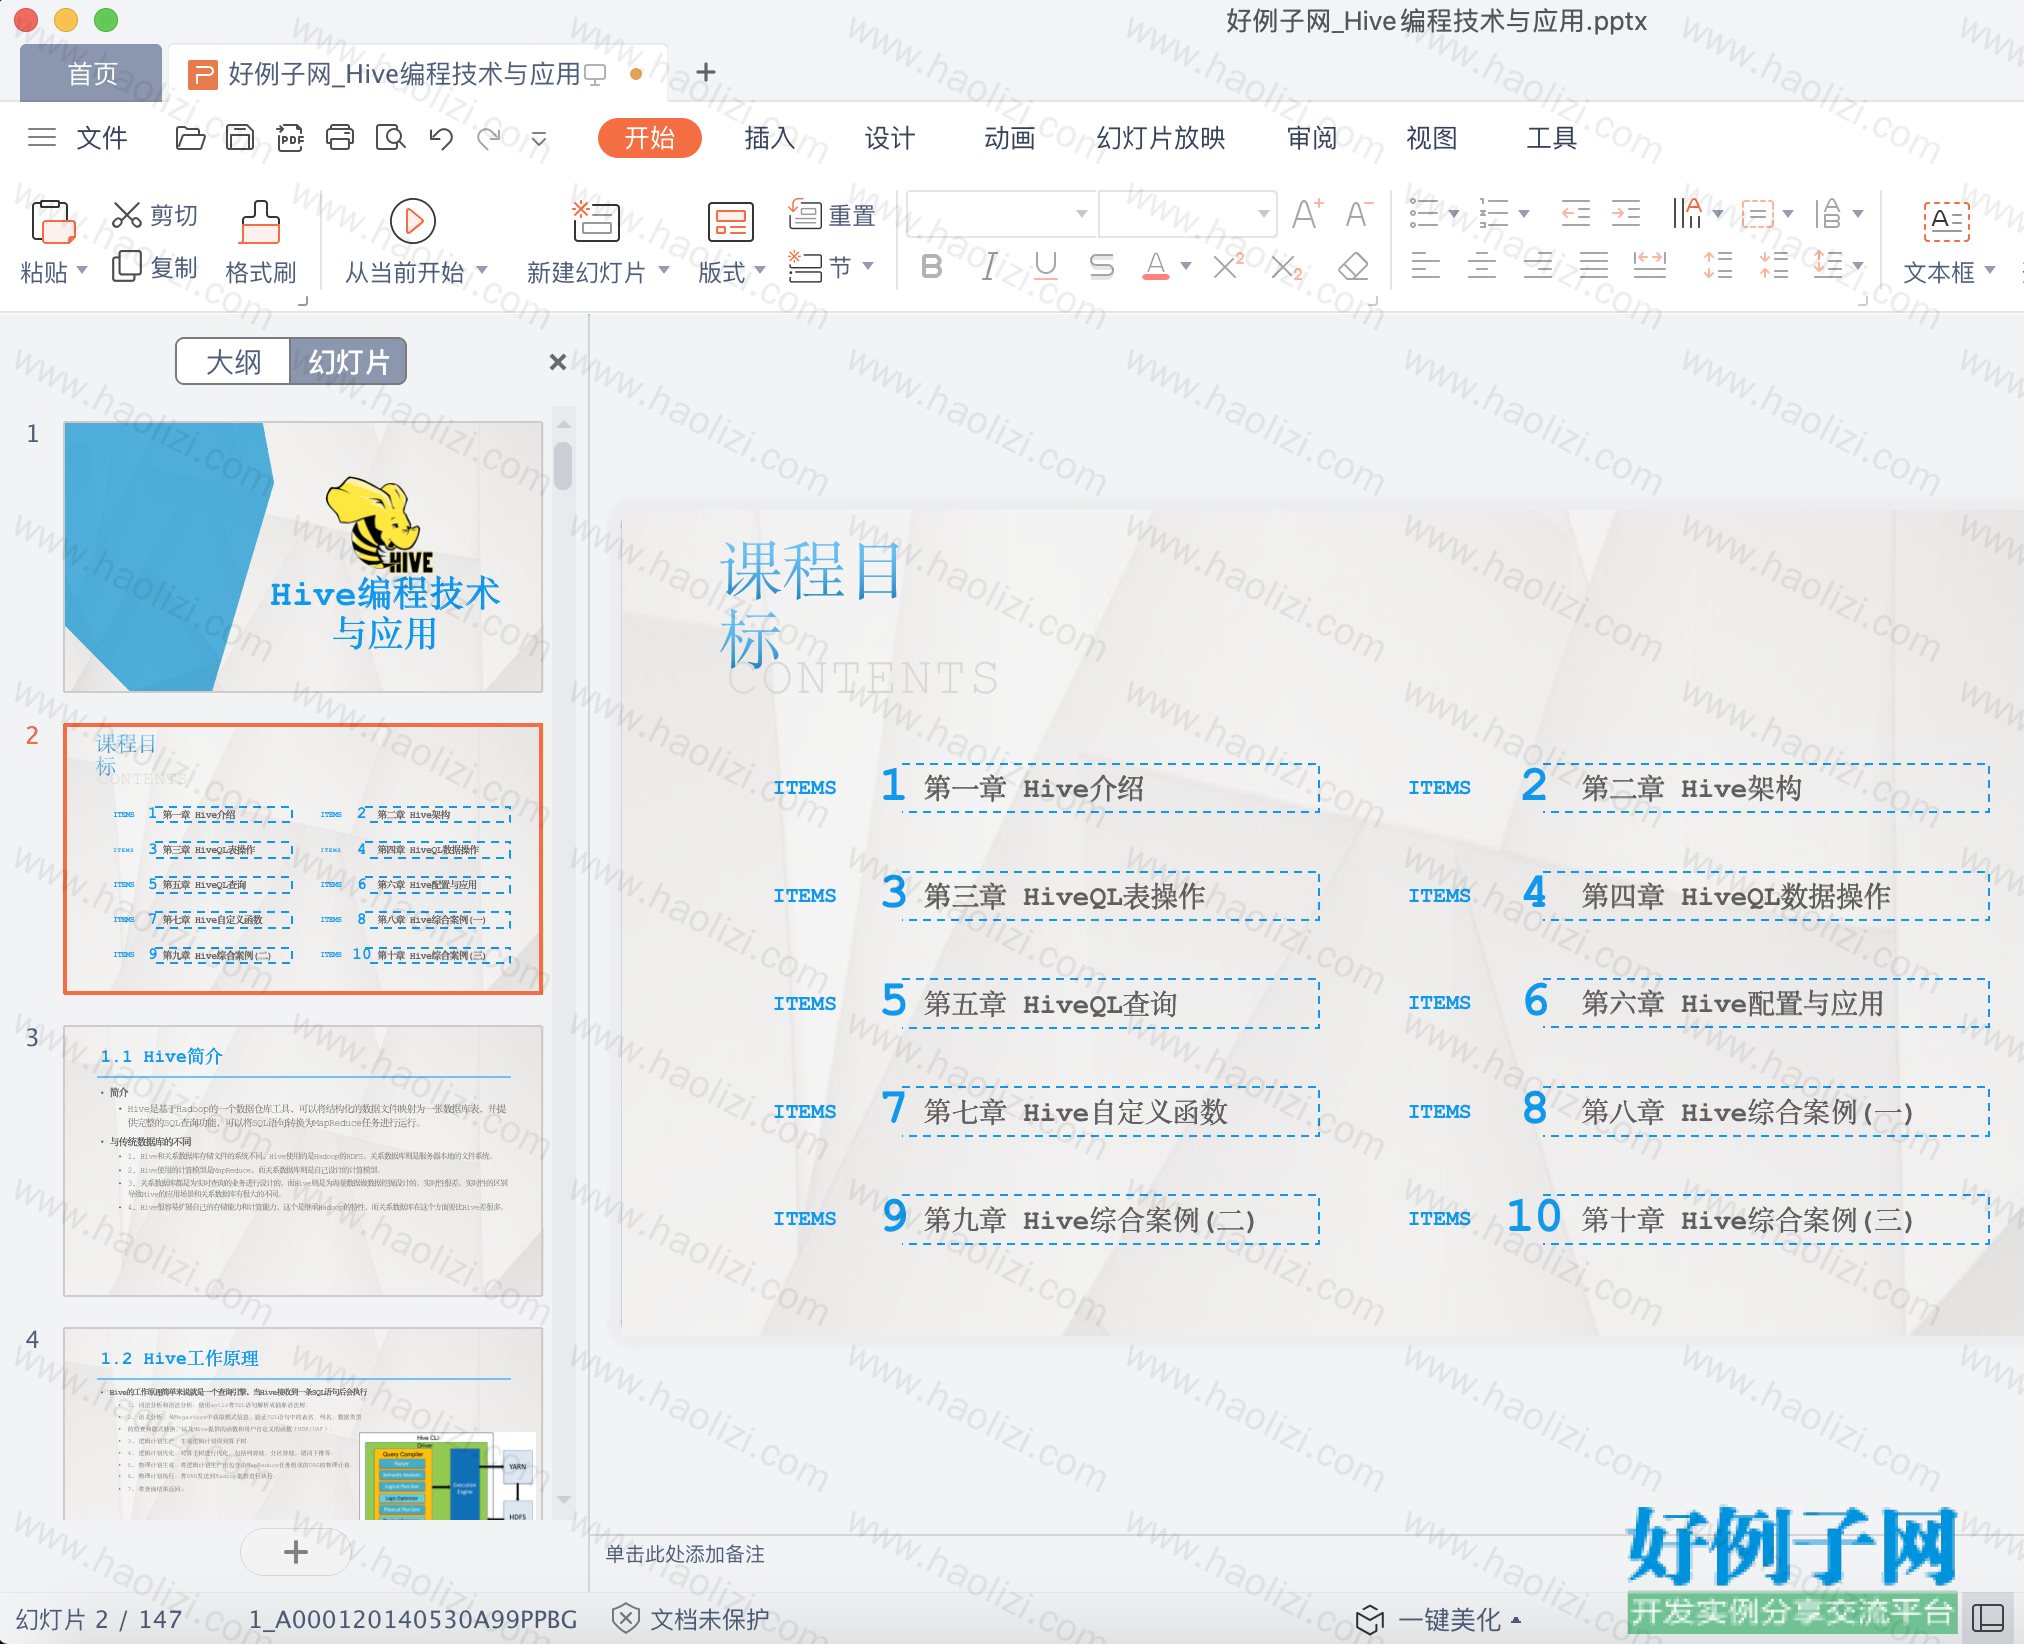
Task: Toggle Subscript formatting
Action: click(x=1286, y=266)
